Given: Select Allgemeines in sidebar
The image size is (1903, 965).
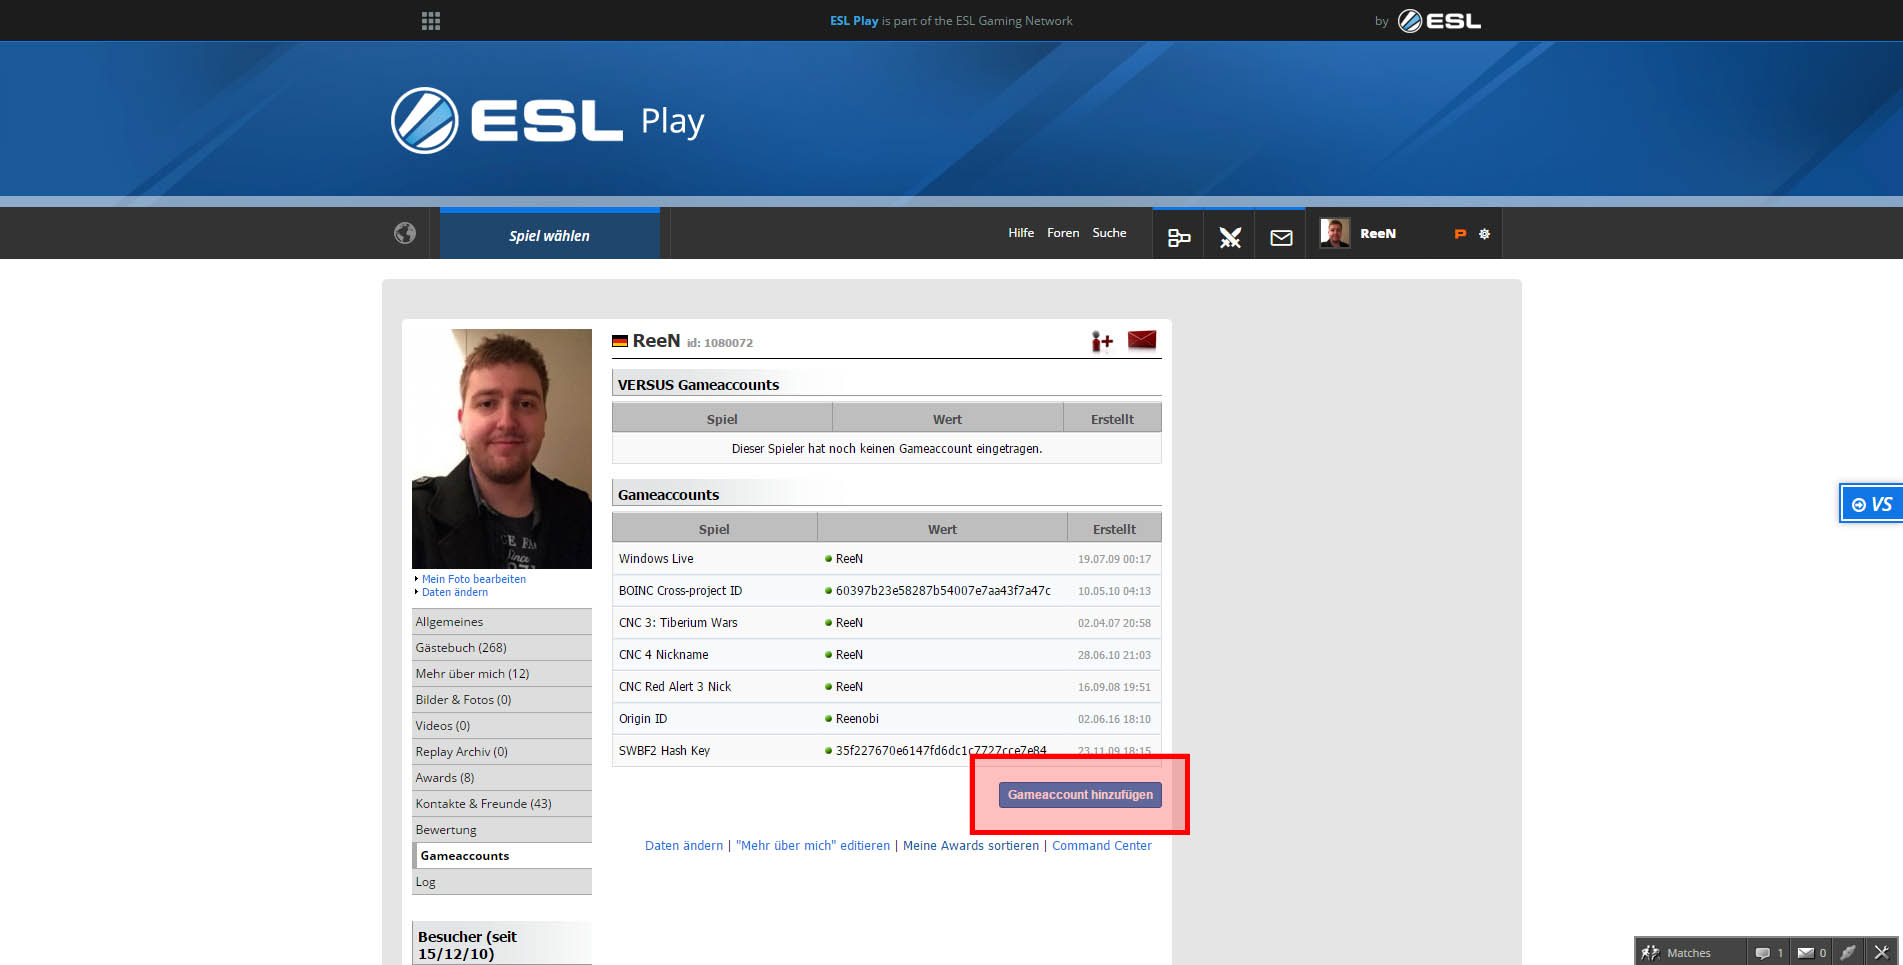Looking at the screenshot, I should pos(502,622).
